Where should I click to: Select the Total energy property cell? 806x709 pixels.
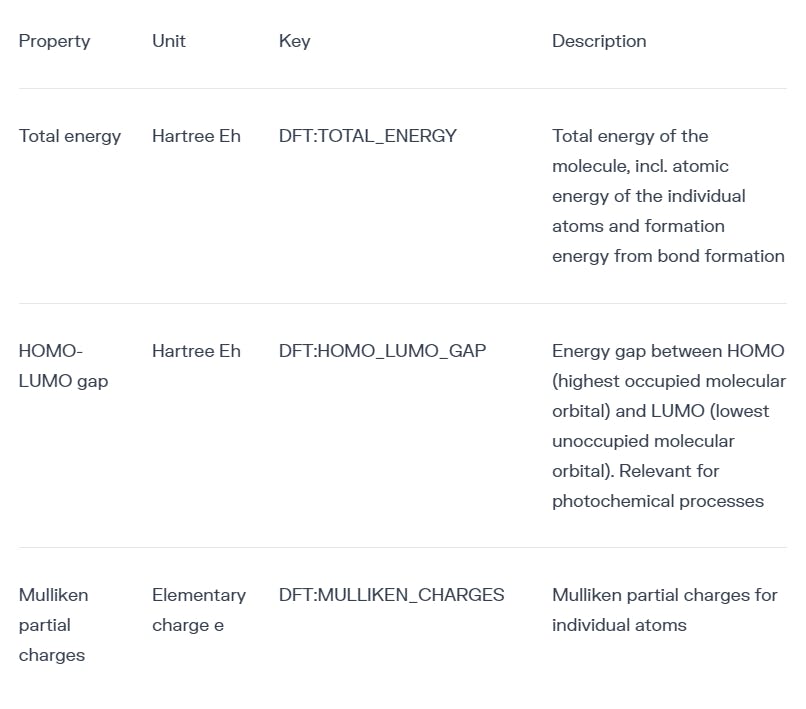pos(70,136)
